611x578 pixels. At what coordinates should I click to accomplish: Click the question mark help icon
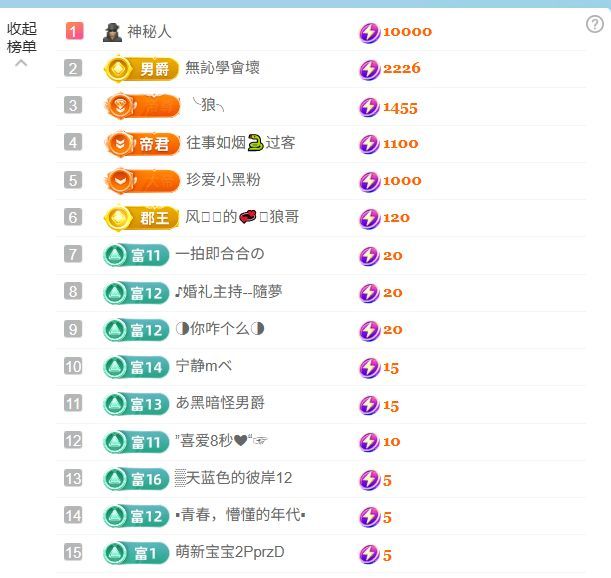tap(594, 25)
